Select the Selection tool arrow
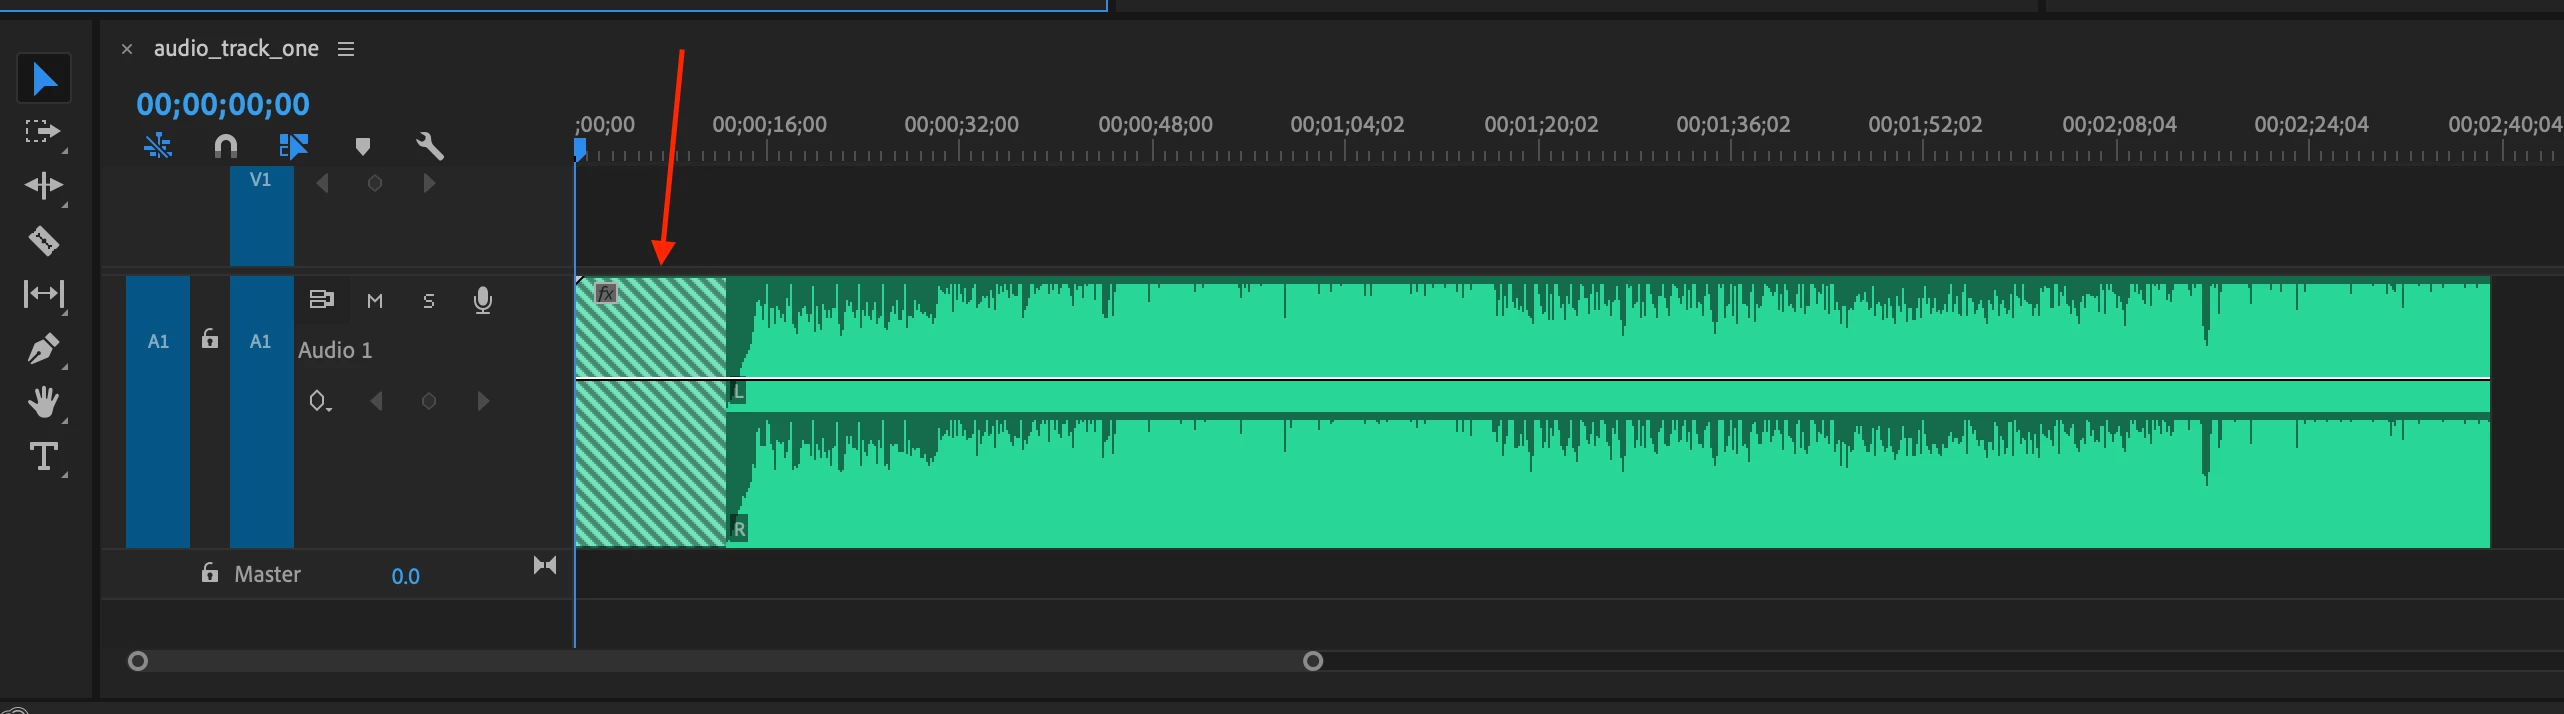This screenshot has height=714, width=2564. point(44,78)
